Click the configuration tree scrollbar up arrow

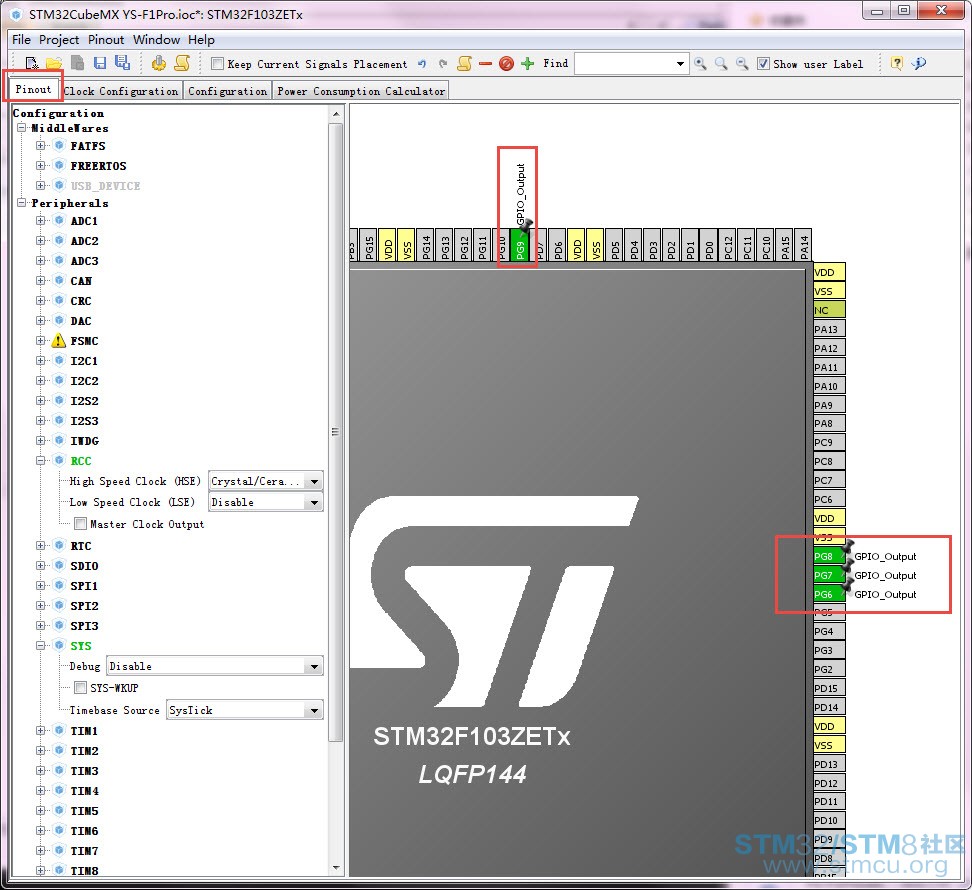pyautogui.click(x=336, y=115)
